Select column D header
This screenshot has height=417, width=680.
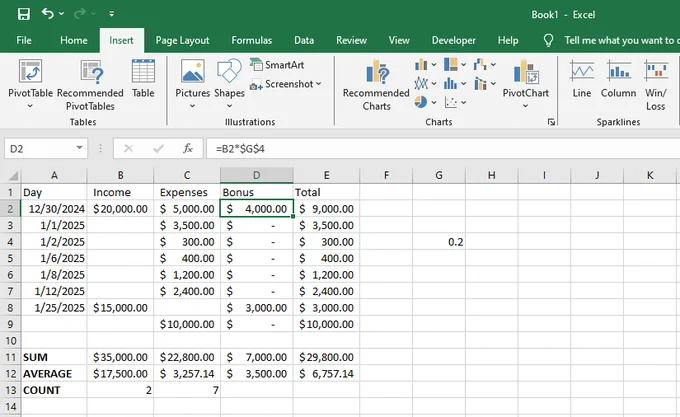tap(257, 175)
